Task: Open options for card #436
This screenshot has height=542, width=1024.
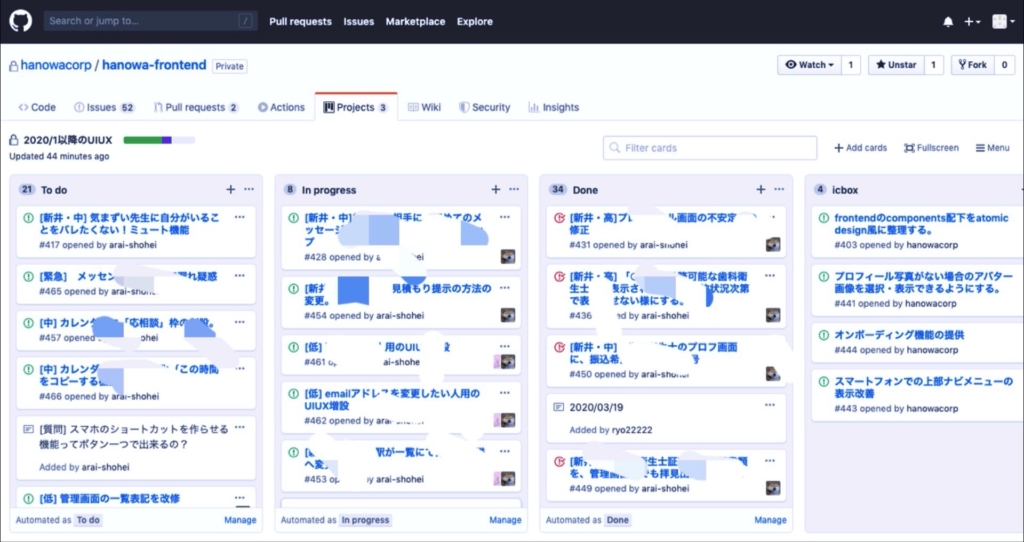Action: (770, 276)
